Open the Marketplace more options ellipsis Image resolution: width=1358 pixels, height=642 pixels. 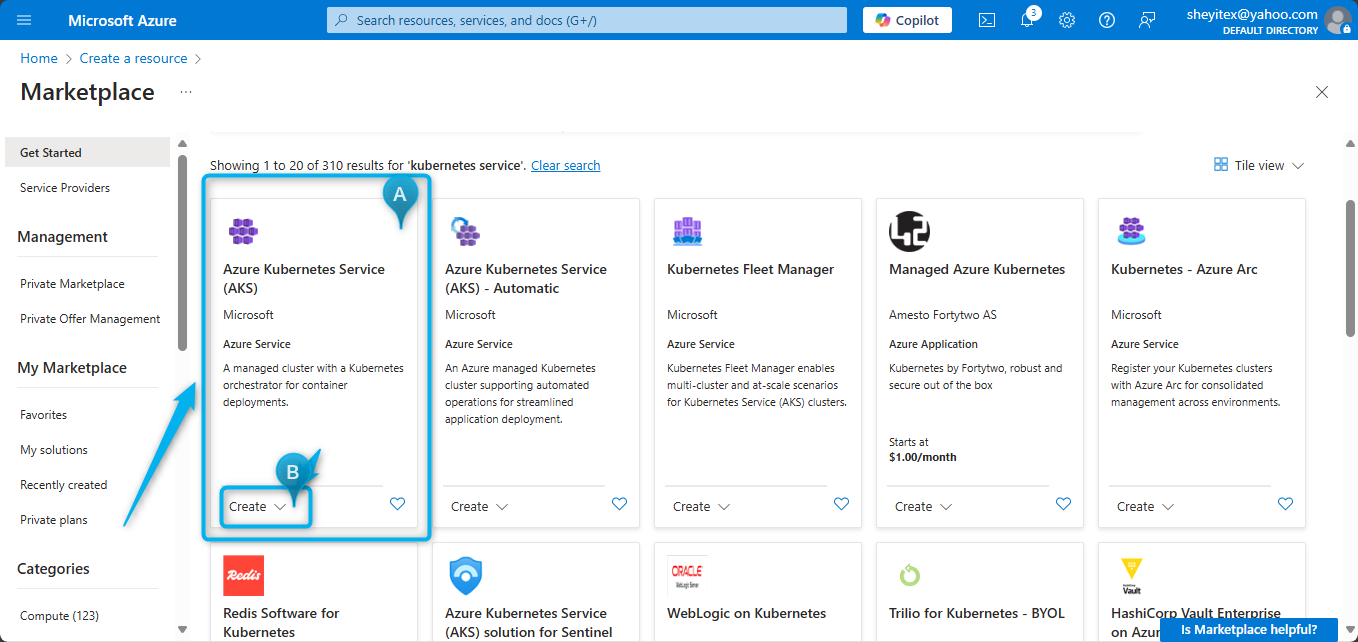(186, 92)
